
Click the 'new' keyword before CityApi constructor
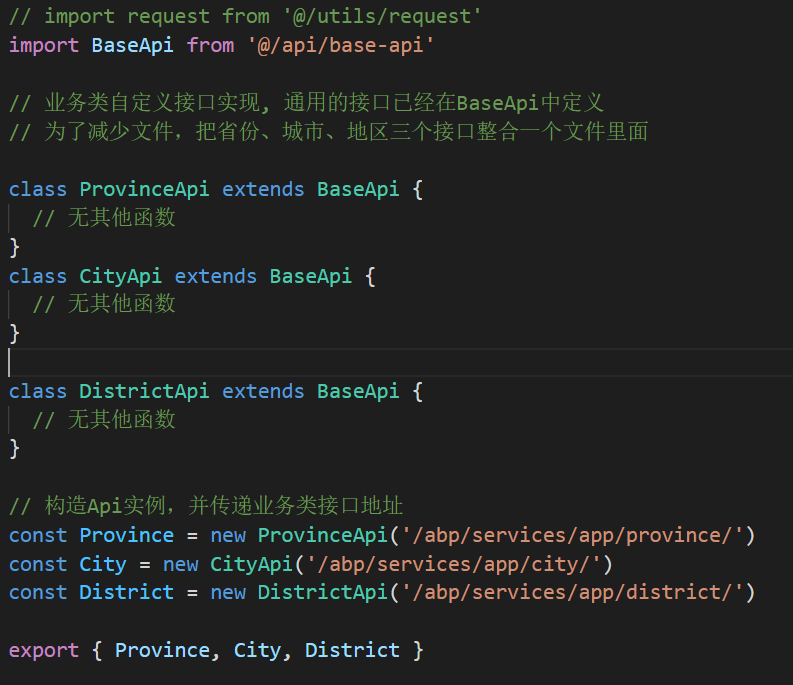coord(180,565)
